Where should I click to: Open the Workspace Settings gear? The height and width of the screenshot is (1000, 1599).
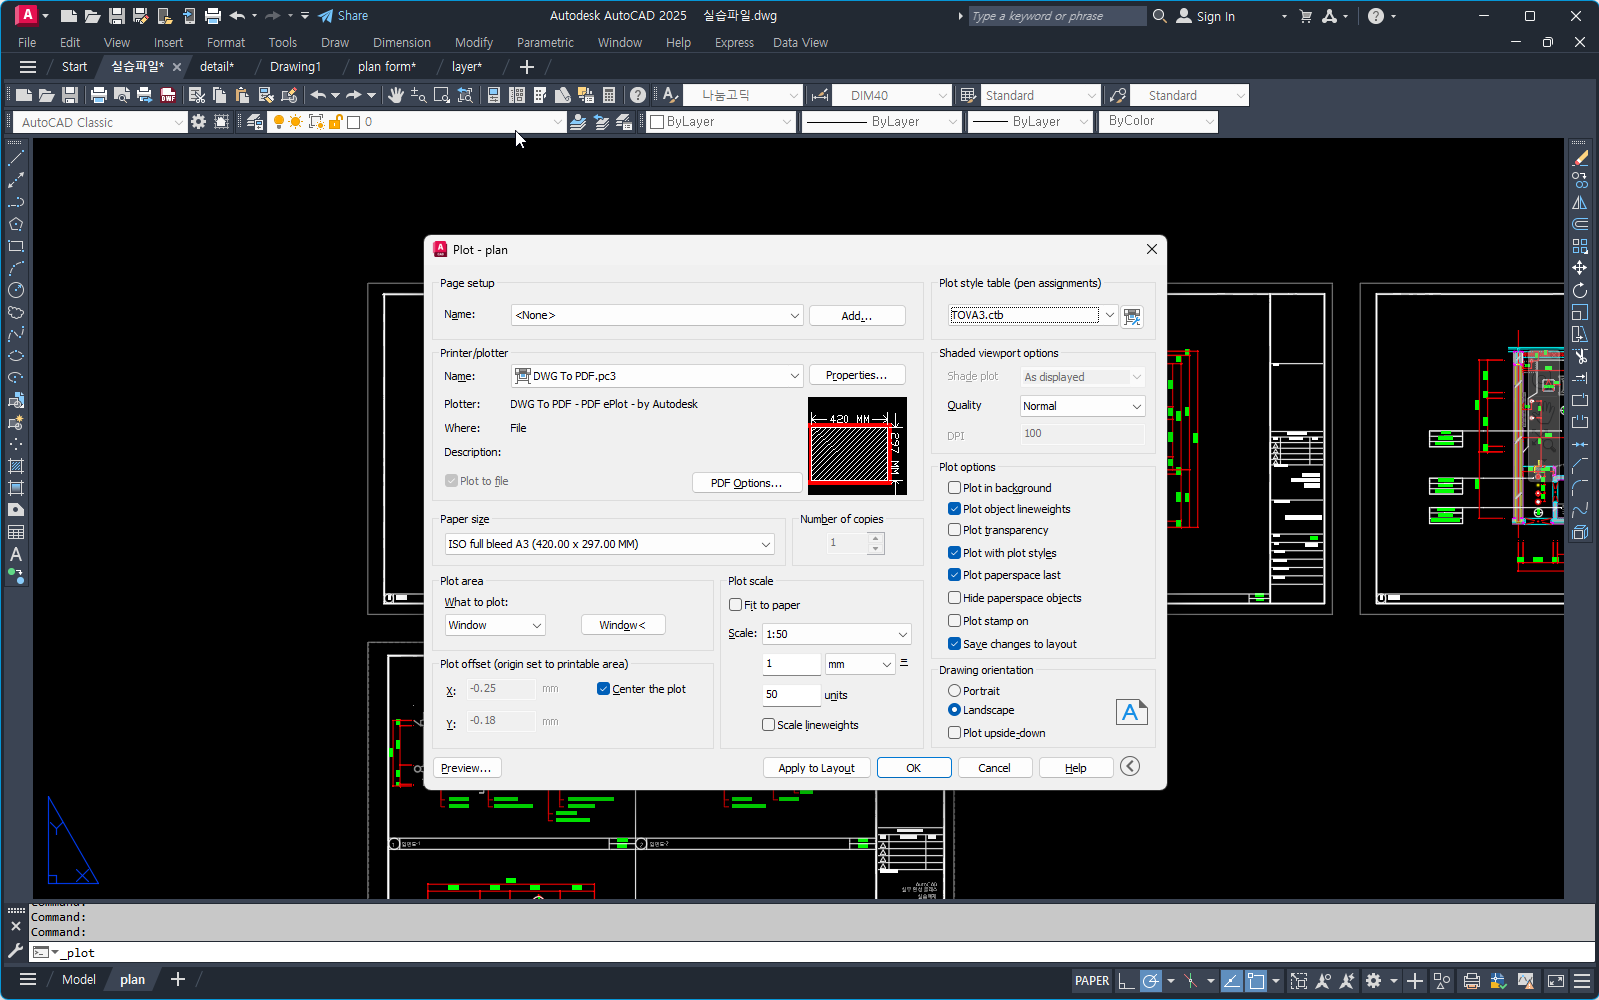(x=199, y=122)
